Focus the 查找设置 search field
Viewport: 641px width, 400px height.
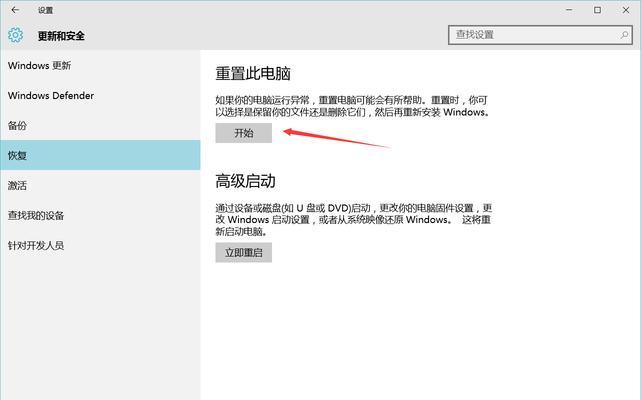tap(540, 35)
